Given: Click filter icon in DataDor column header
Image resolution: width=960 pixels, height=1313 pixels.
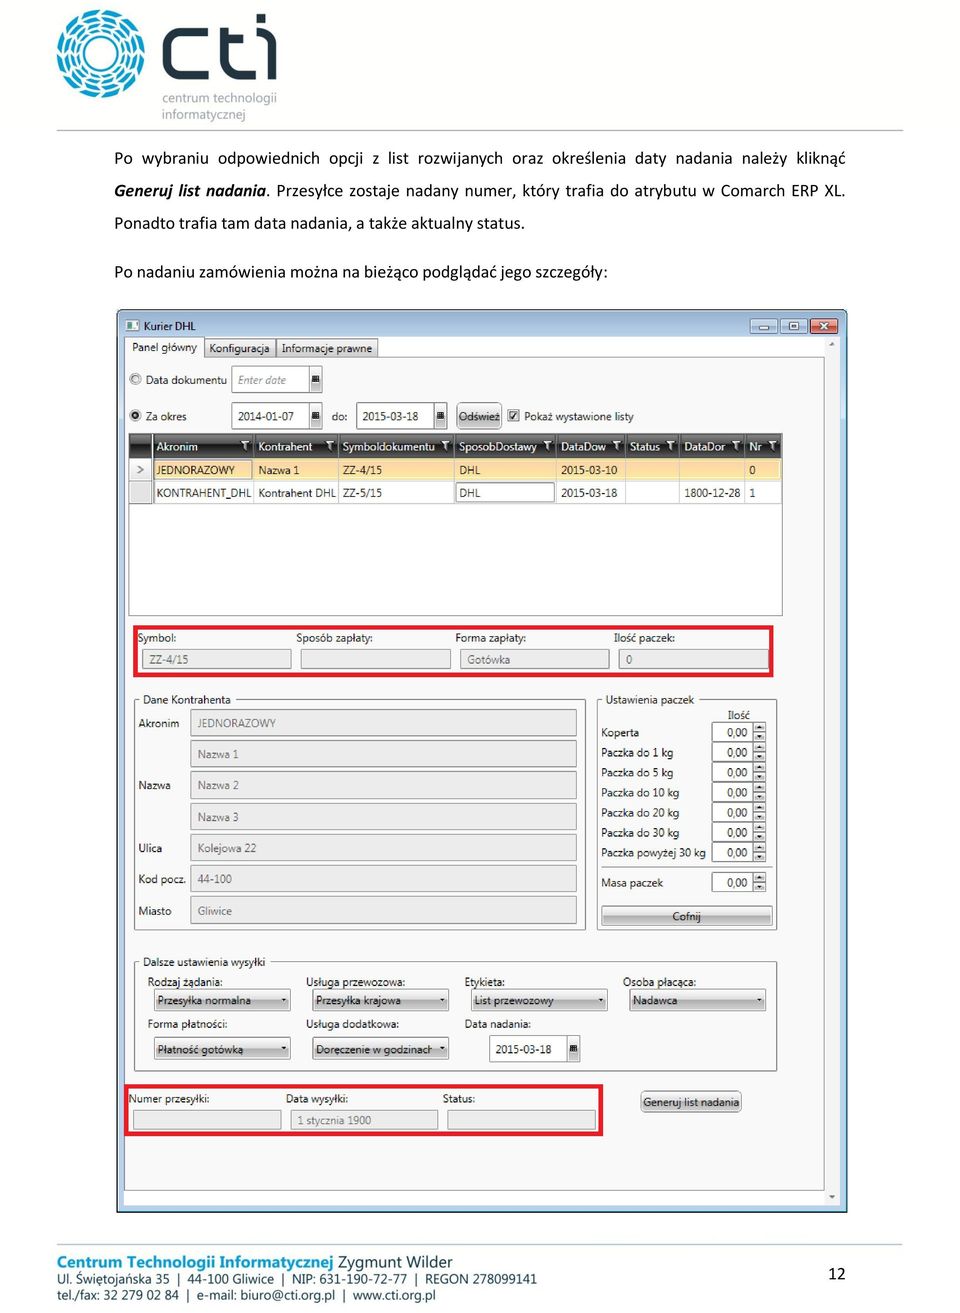Looking at the screenshot, I should (x=736, y=446).
